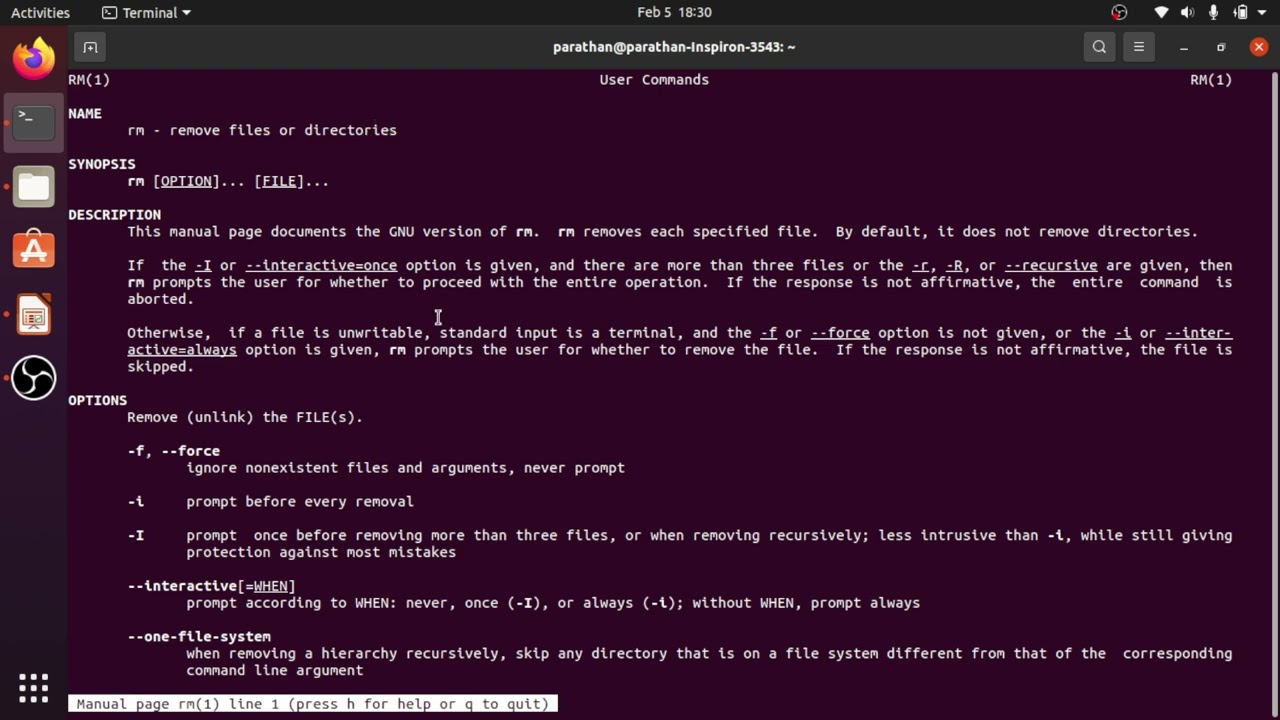The width and height of the screenshot is (1280, 720).
Task: Click the 'Manual page rm(1) line 1' status line
Action: (x=313, y=704)
